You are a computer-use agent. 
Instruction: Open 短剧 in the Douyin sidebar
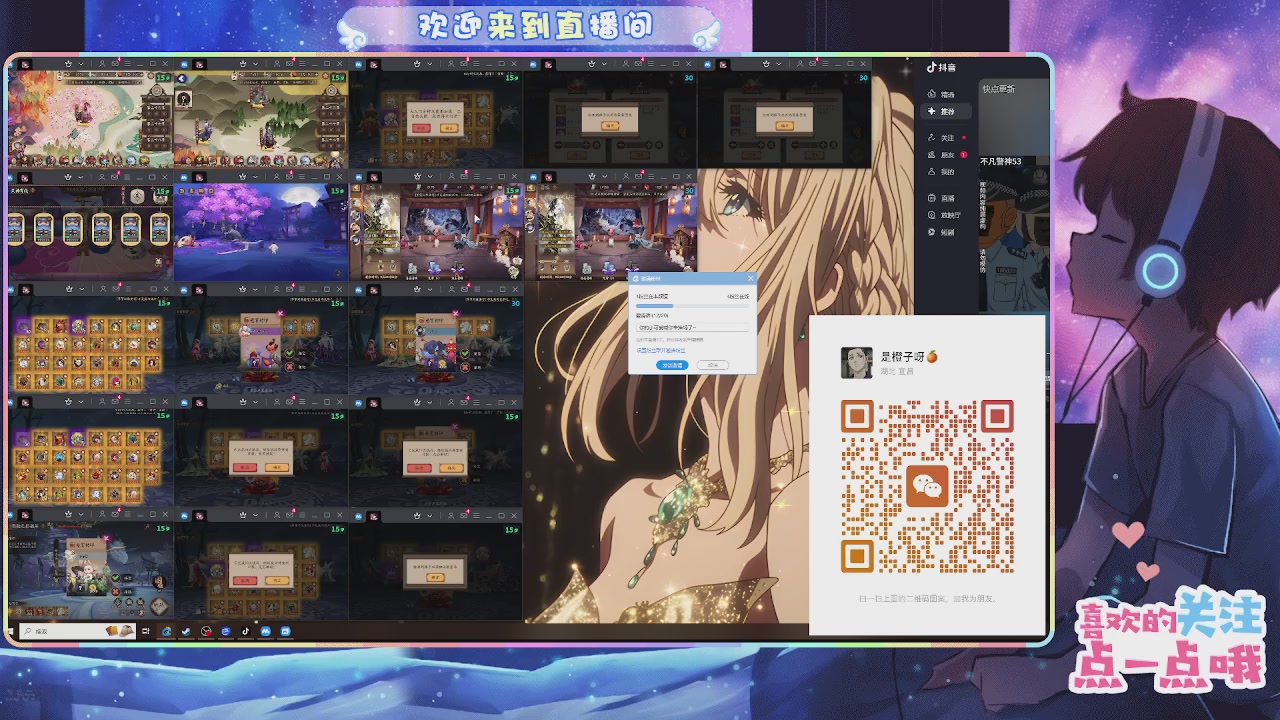(x=941, y=232)
